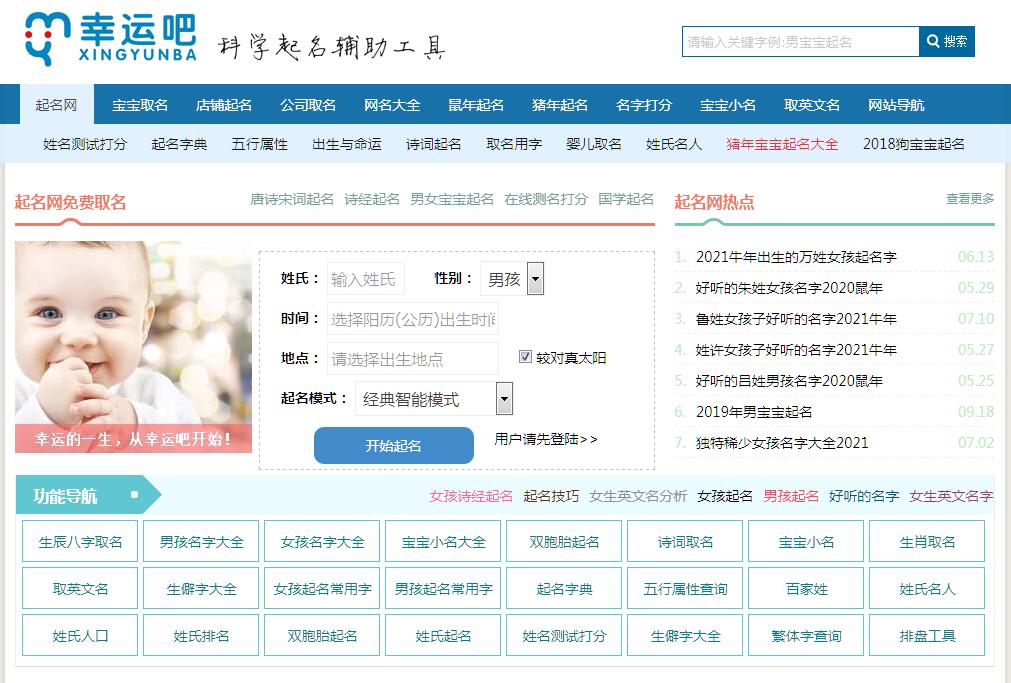Click the keyword search input box
The width and height of the screenshot is (1011, 683).
point(800,42)
